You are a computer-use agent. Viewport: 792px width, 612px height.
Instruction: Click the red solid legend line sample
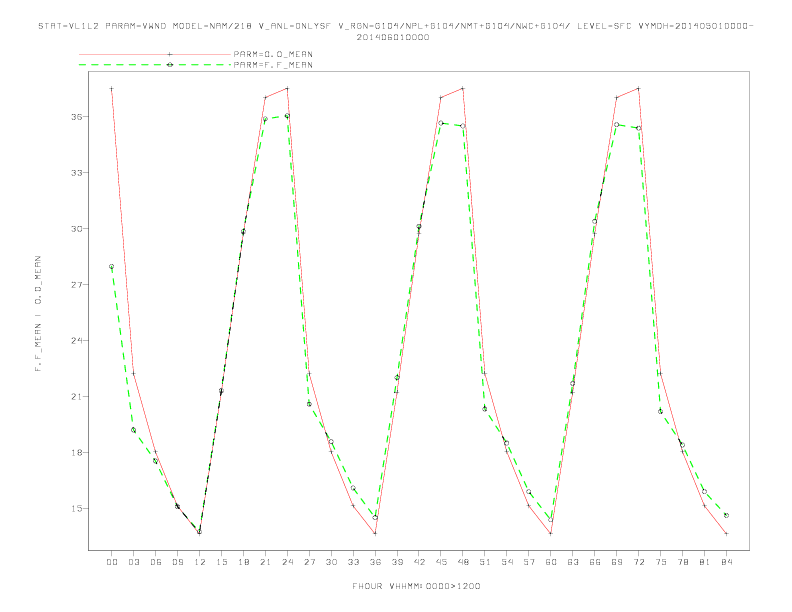[155, 54]
